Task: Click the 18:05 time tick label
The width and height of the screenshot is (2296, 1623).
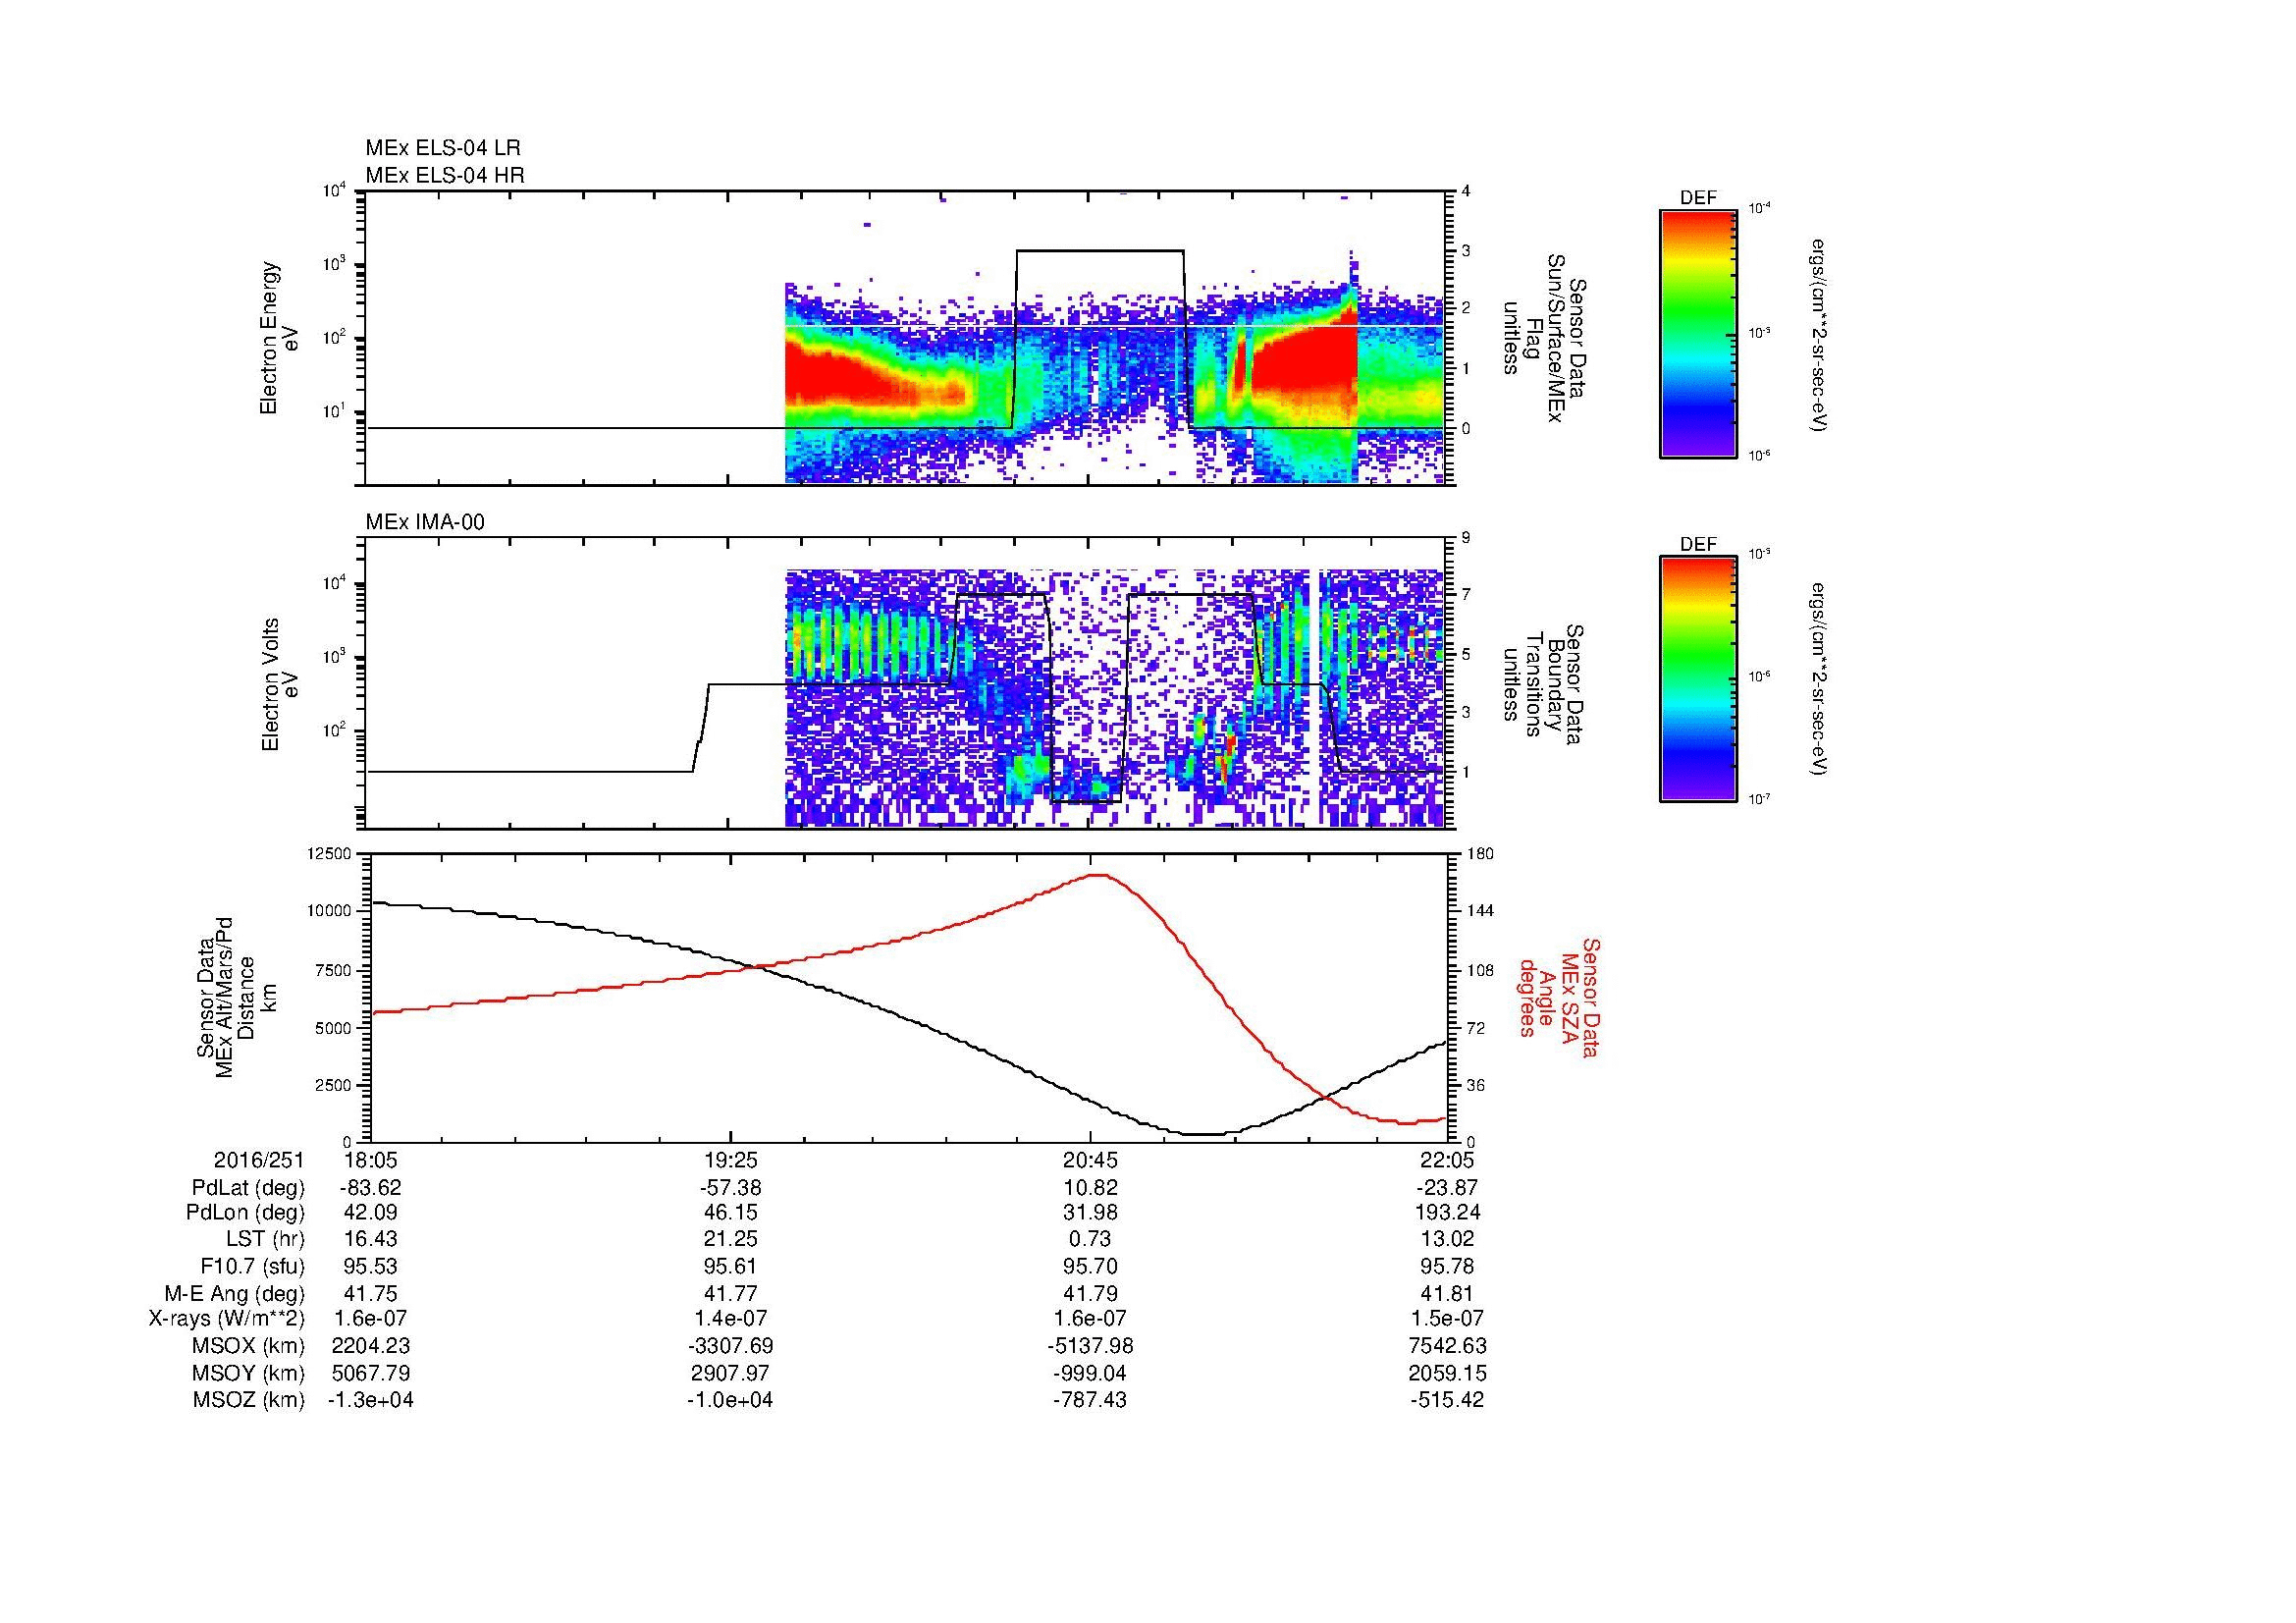Action: 371,1160
